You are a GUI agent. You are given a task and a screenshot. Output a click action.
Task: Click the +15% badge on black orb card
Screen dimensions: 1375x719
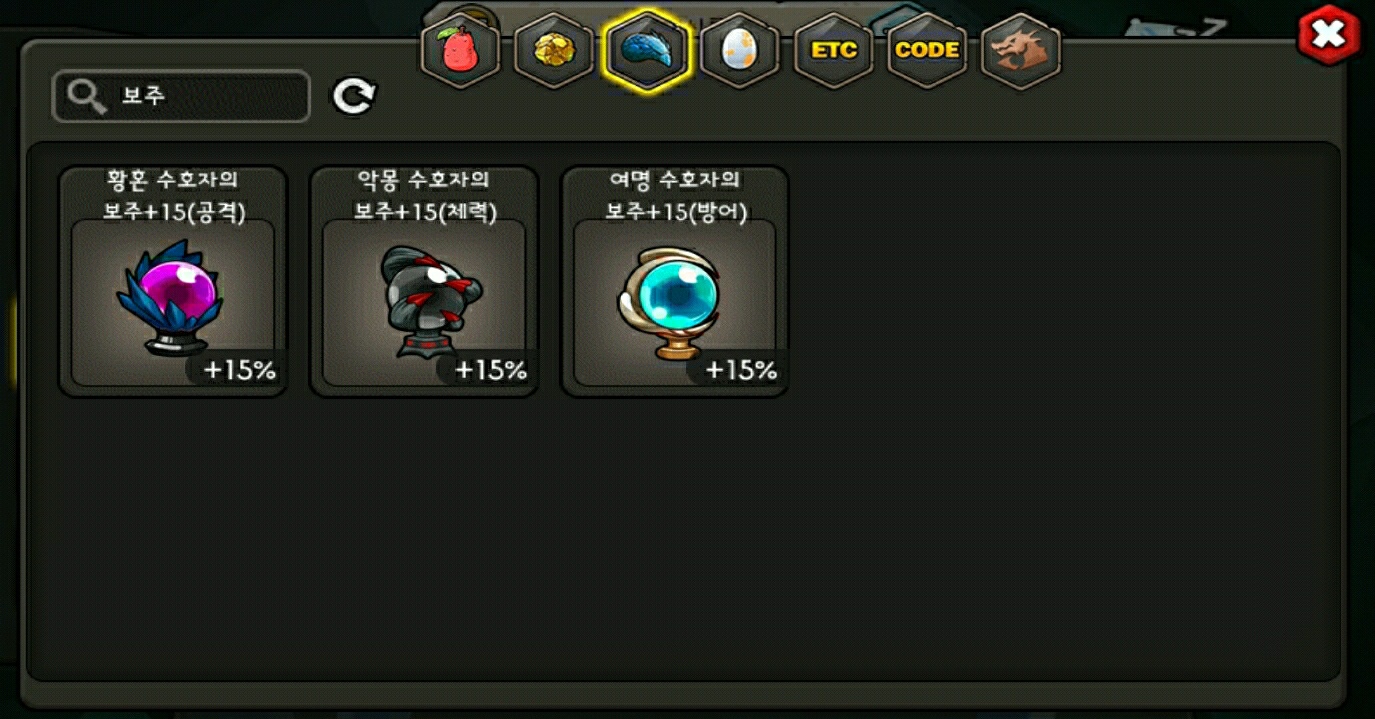(x=489, y=369)
